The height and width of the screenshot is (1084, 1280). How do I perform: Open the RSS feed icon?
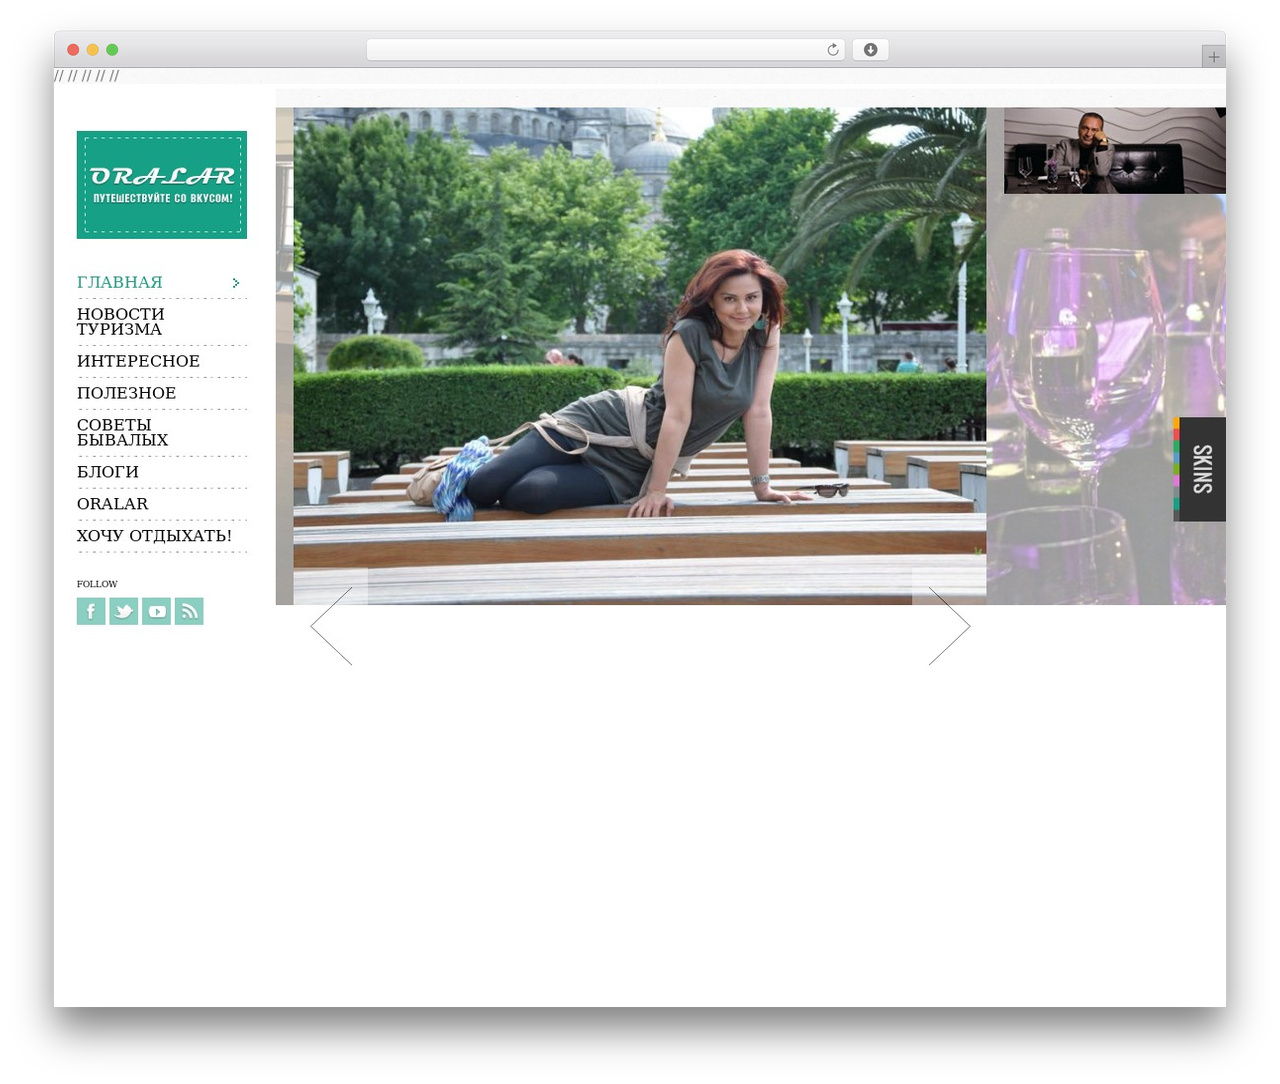pos(189,611)
